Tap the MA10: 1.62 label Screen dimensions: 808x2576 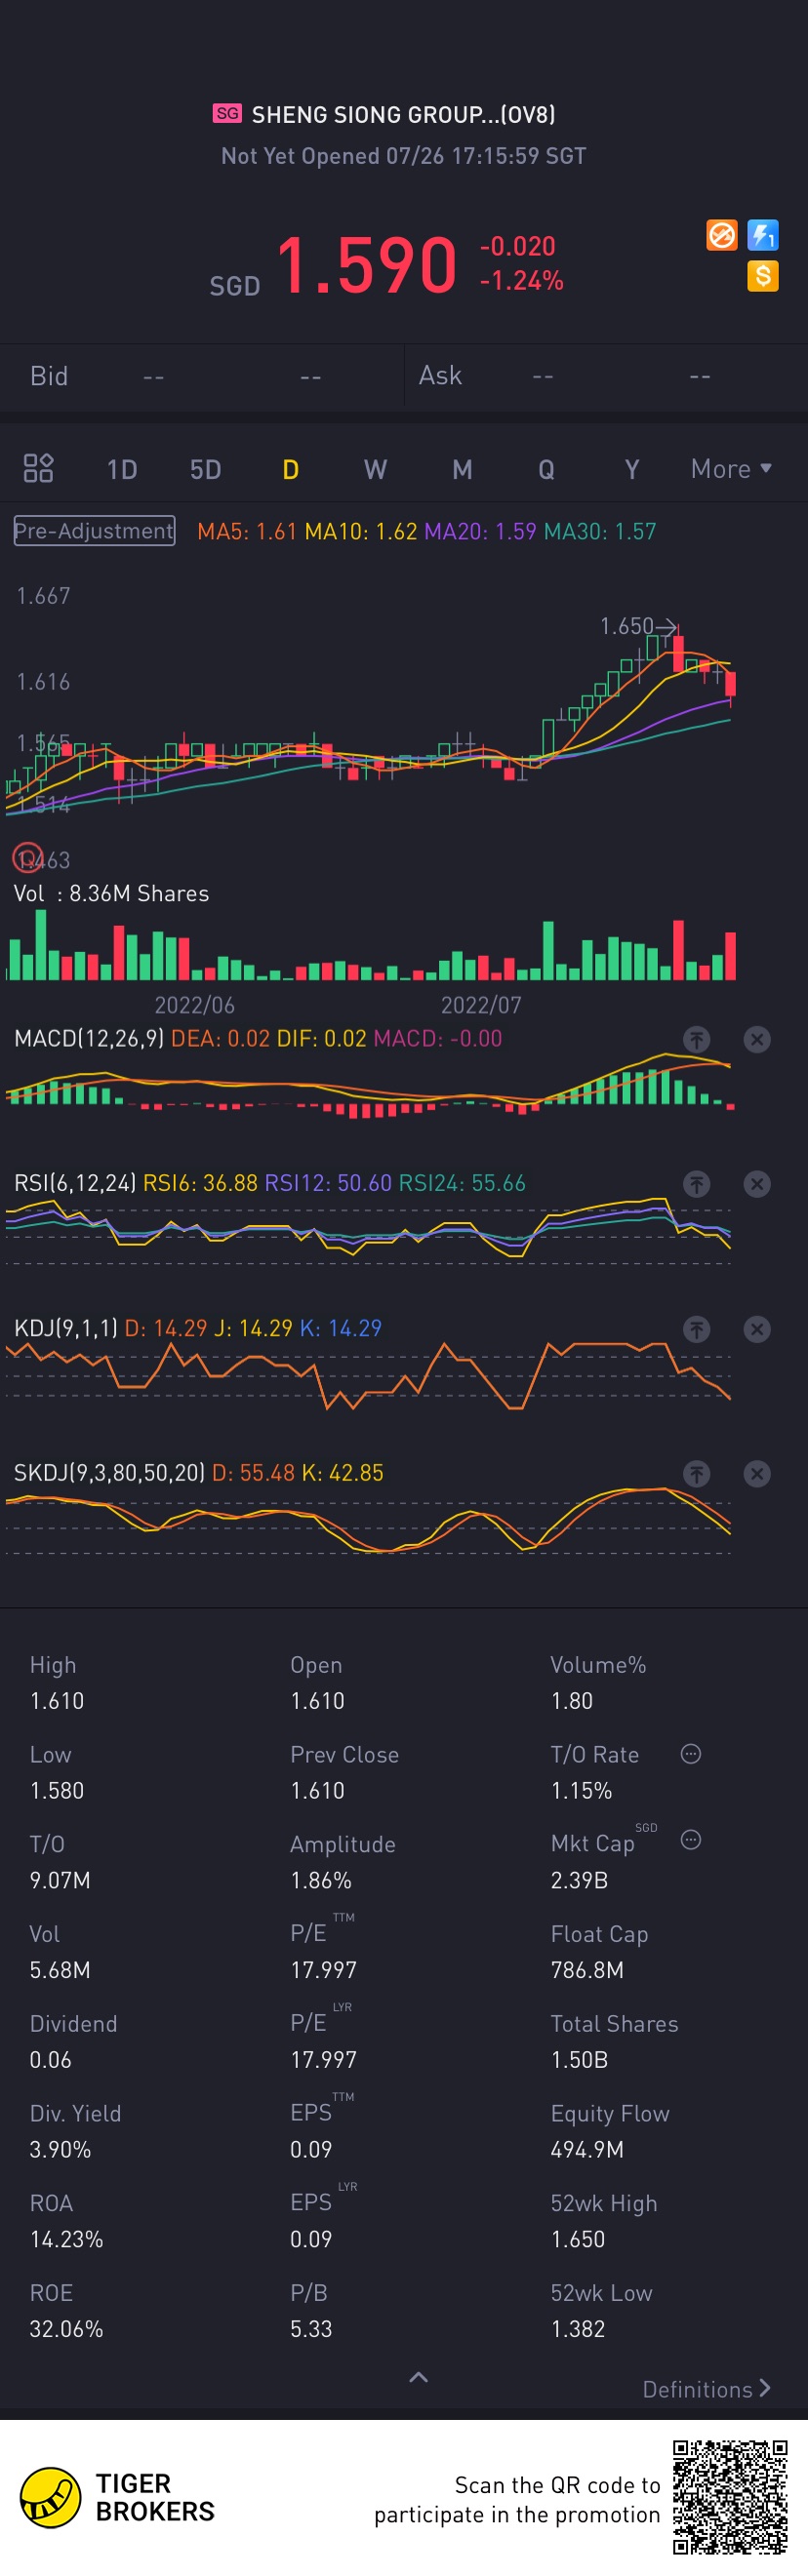coord(361,531)
